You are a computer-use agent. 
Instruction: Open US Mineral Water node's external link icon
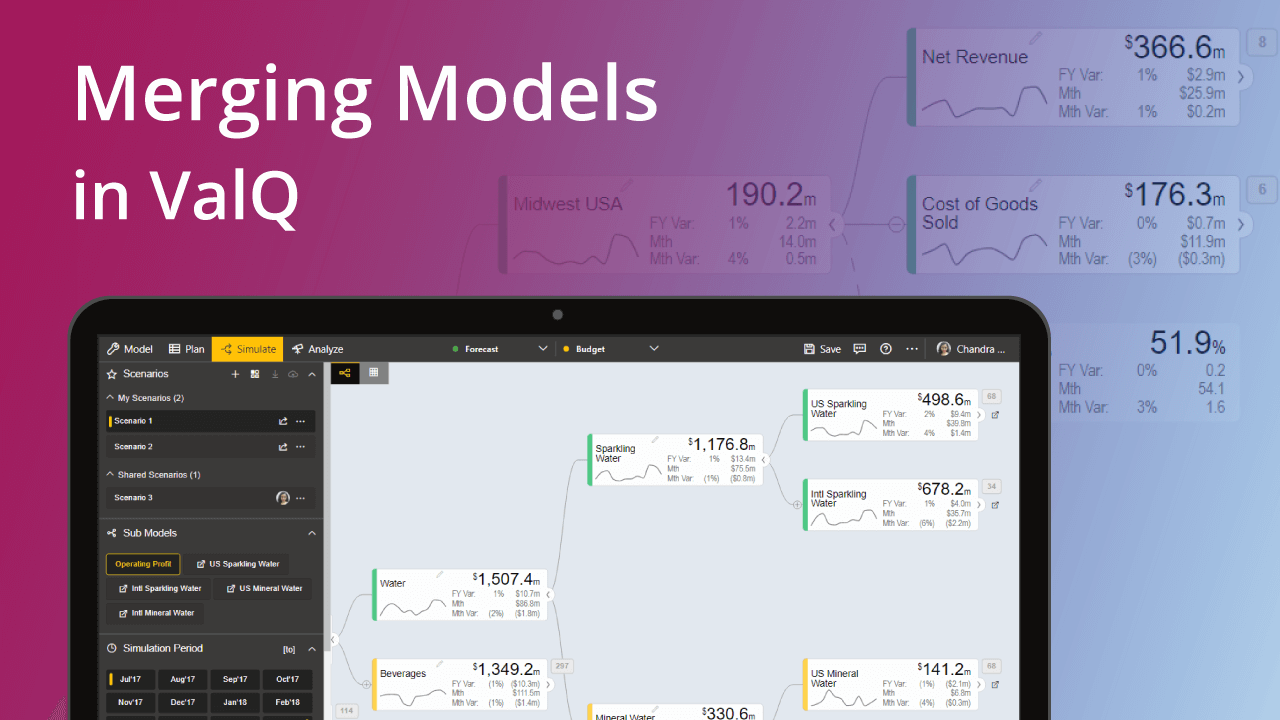point(995,685)
